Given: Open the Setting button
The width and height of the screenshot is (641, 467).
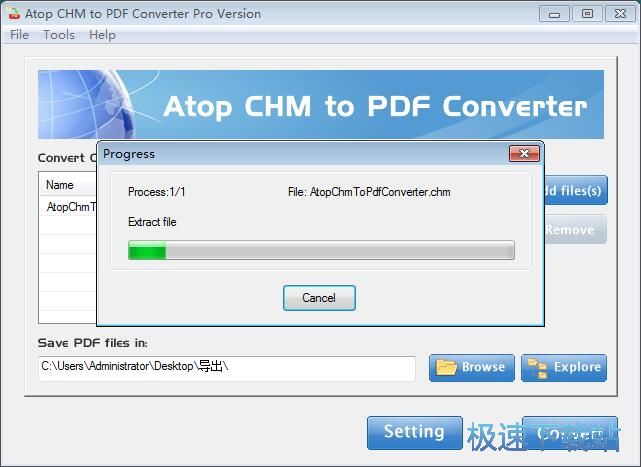Looking at the screenshot, I should click(x=415, y=432).
